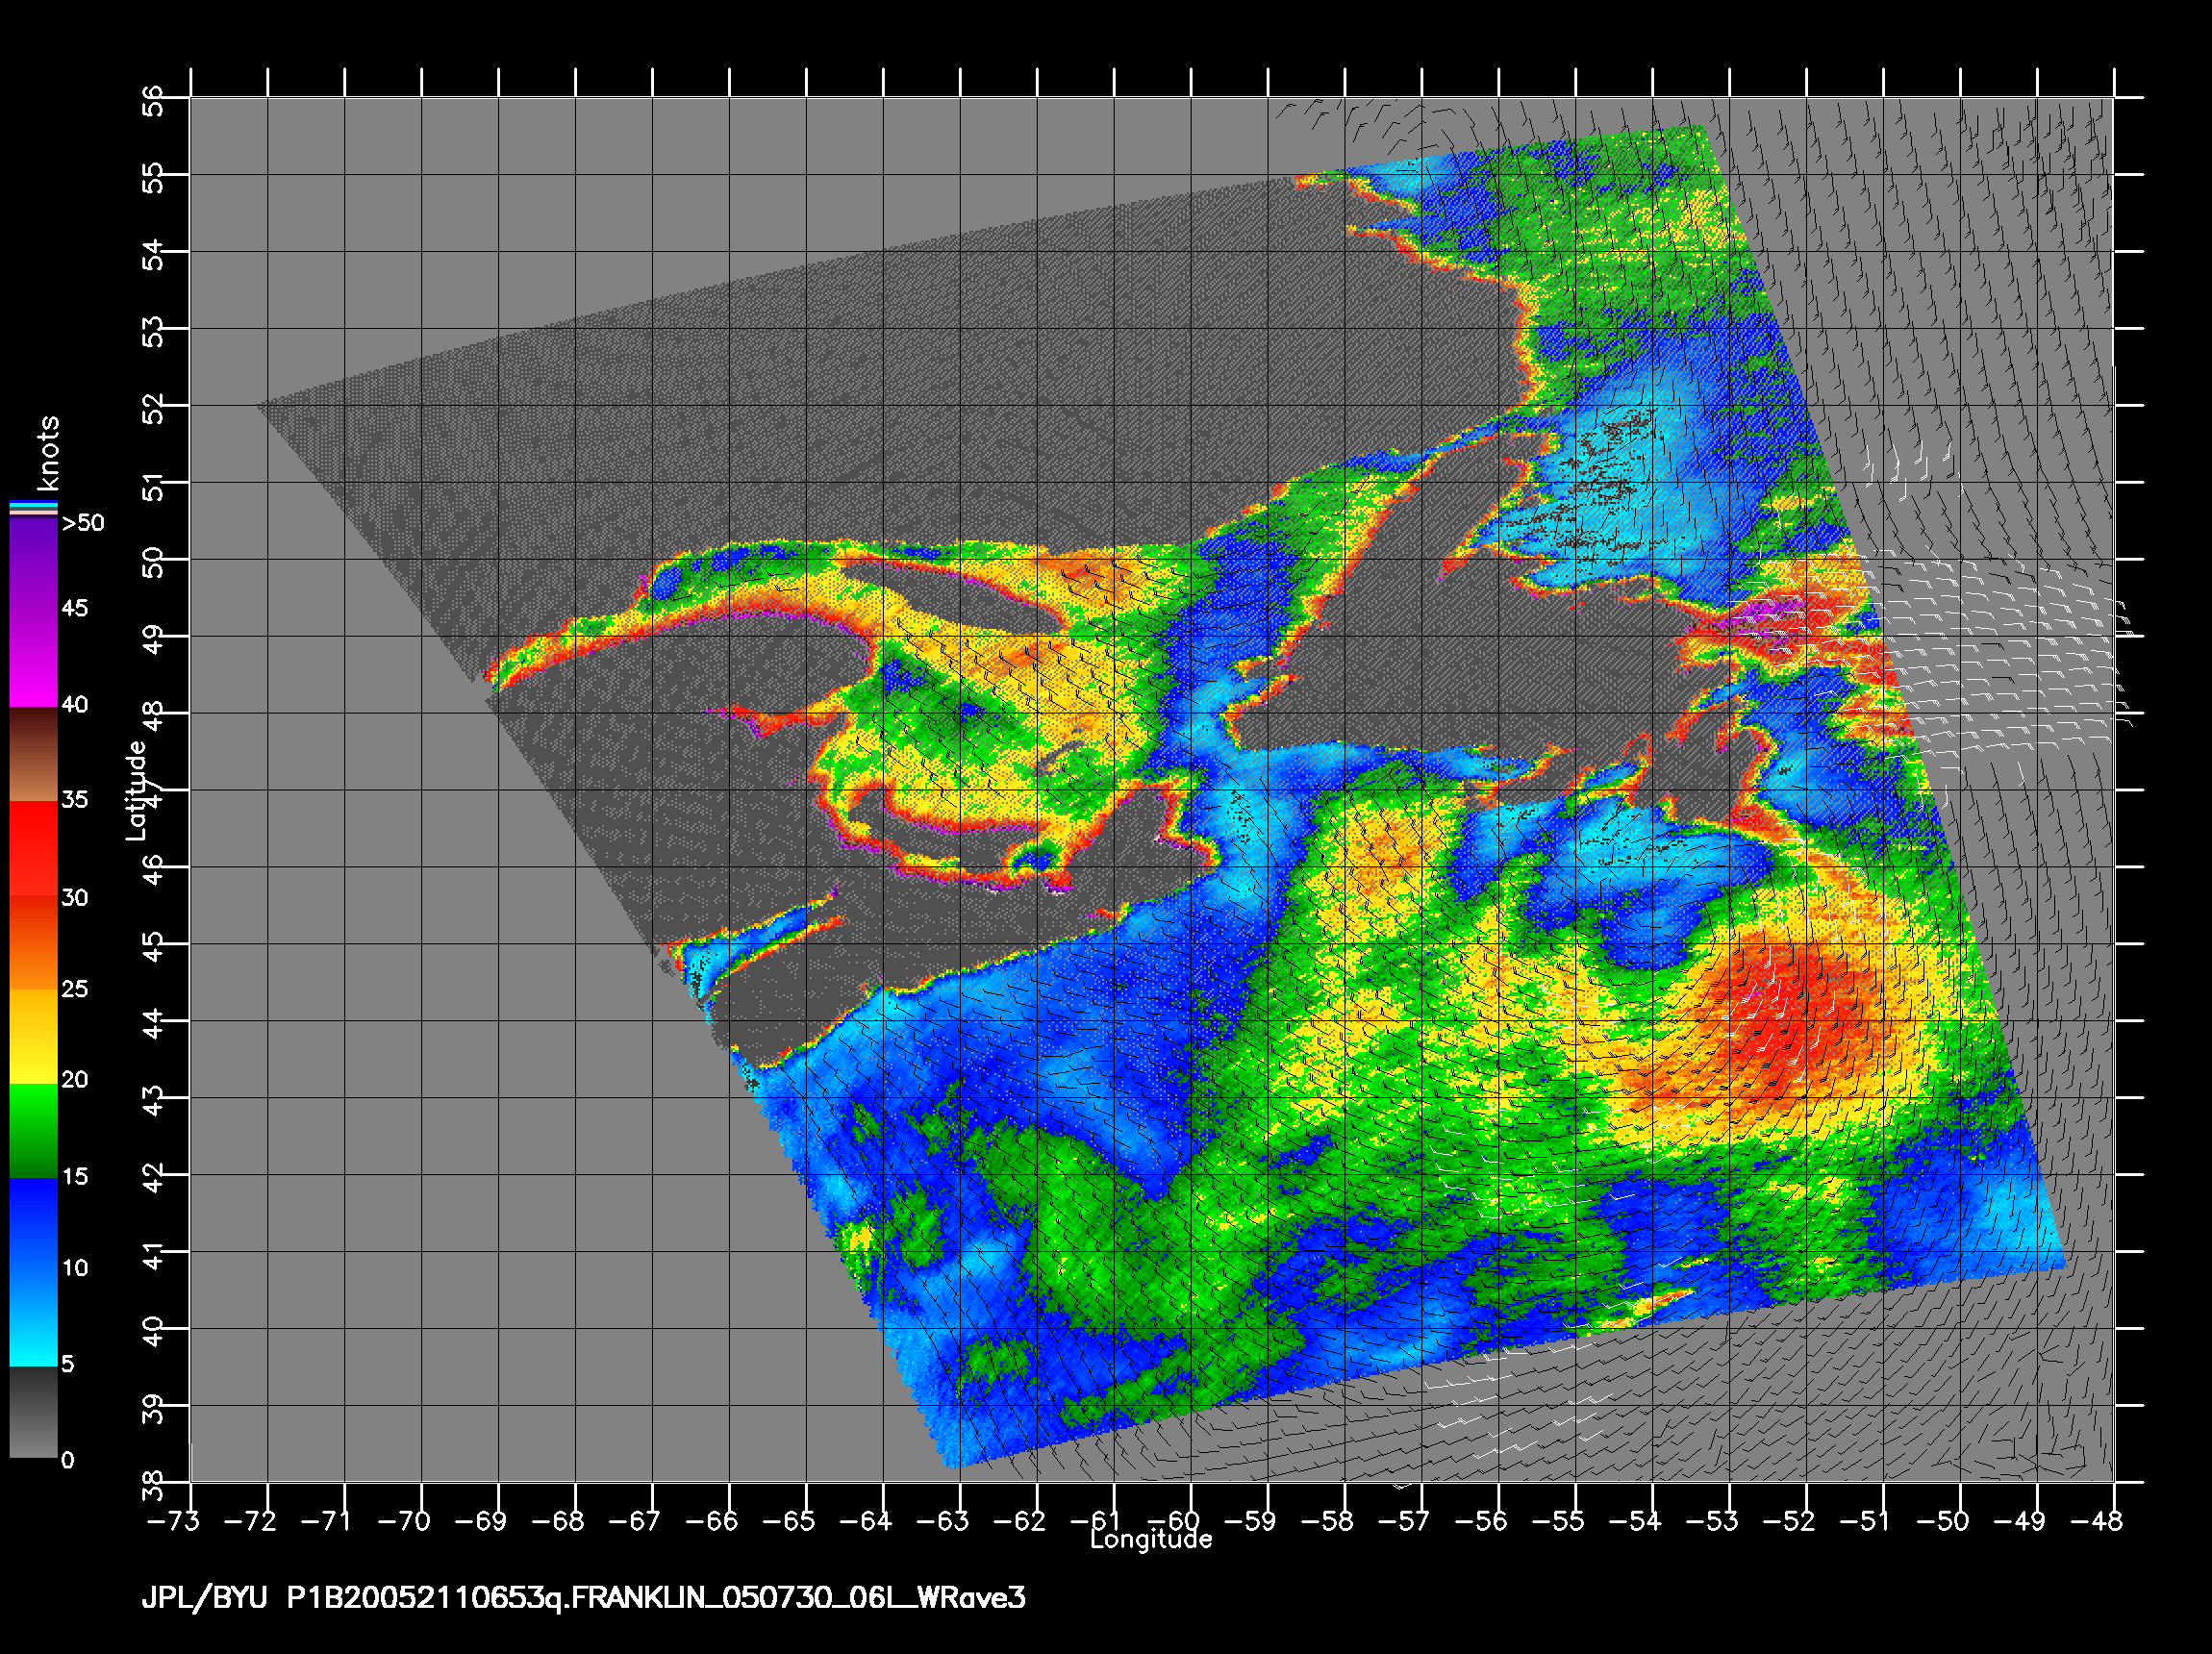Click the latitude tick label 51
Viewport: 2212px width, 1654px height.
153,487
